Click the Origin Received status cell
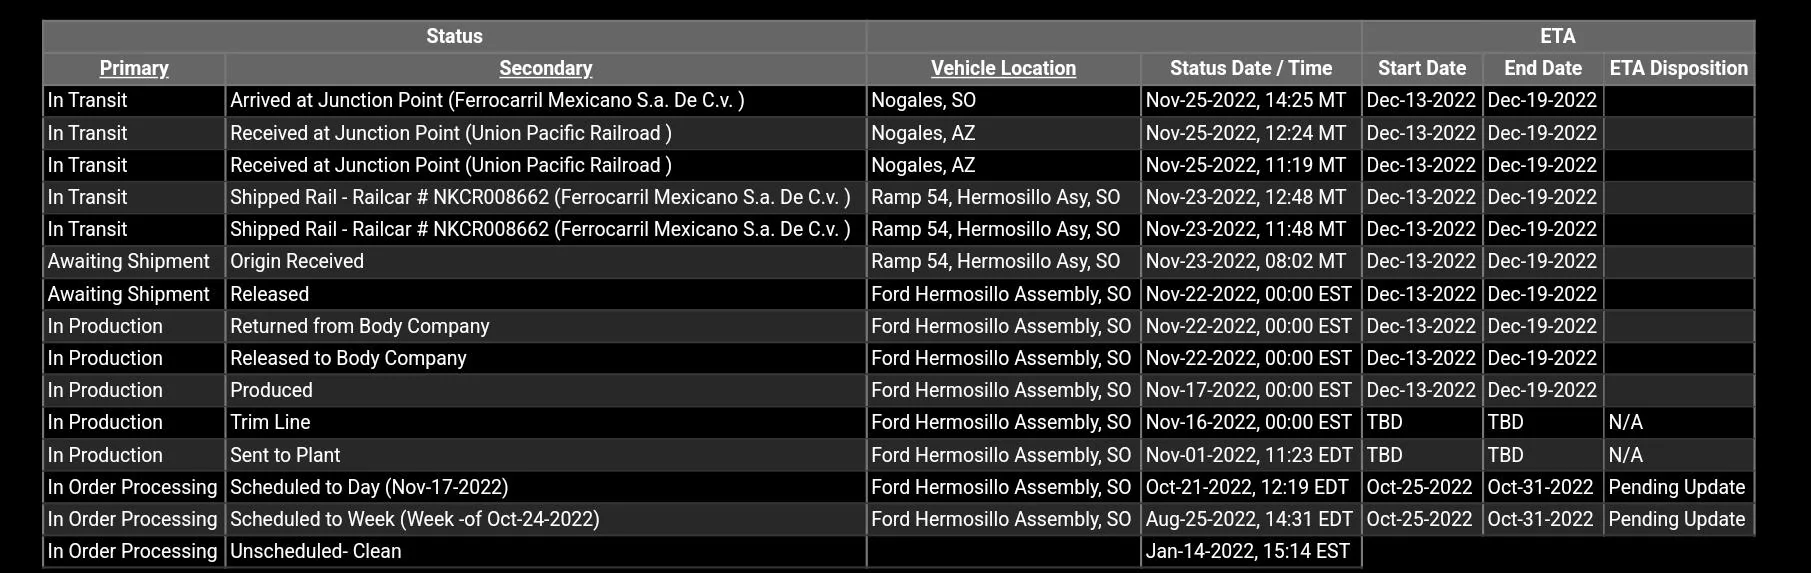The height and width of the screenshot is (573, 1811). click(546, 261)
